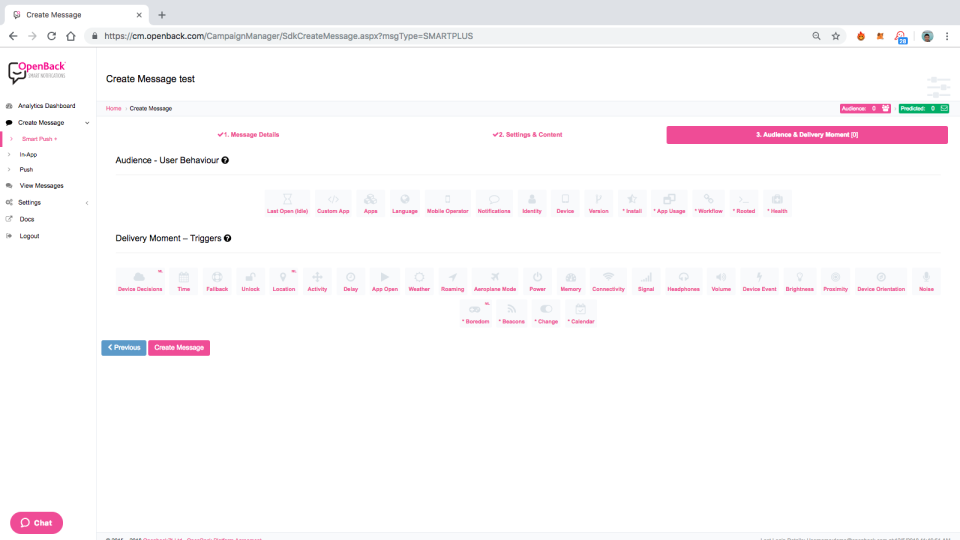Select the Workflow audience filter
This screenshot has height=540, width=960.
[x=708, y=203]
